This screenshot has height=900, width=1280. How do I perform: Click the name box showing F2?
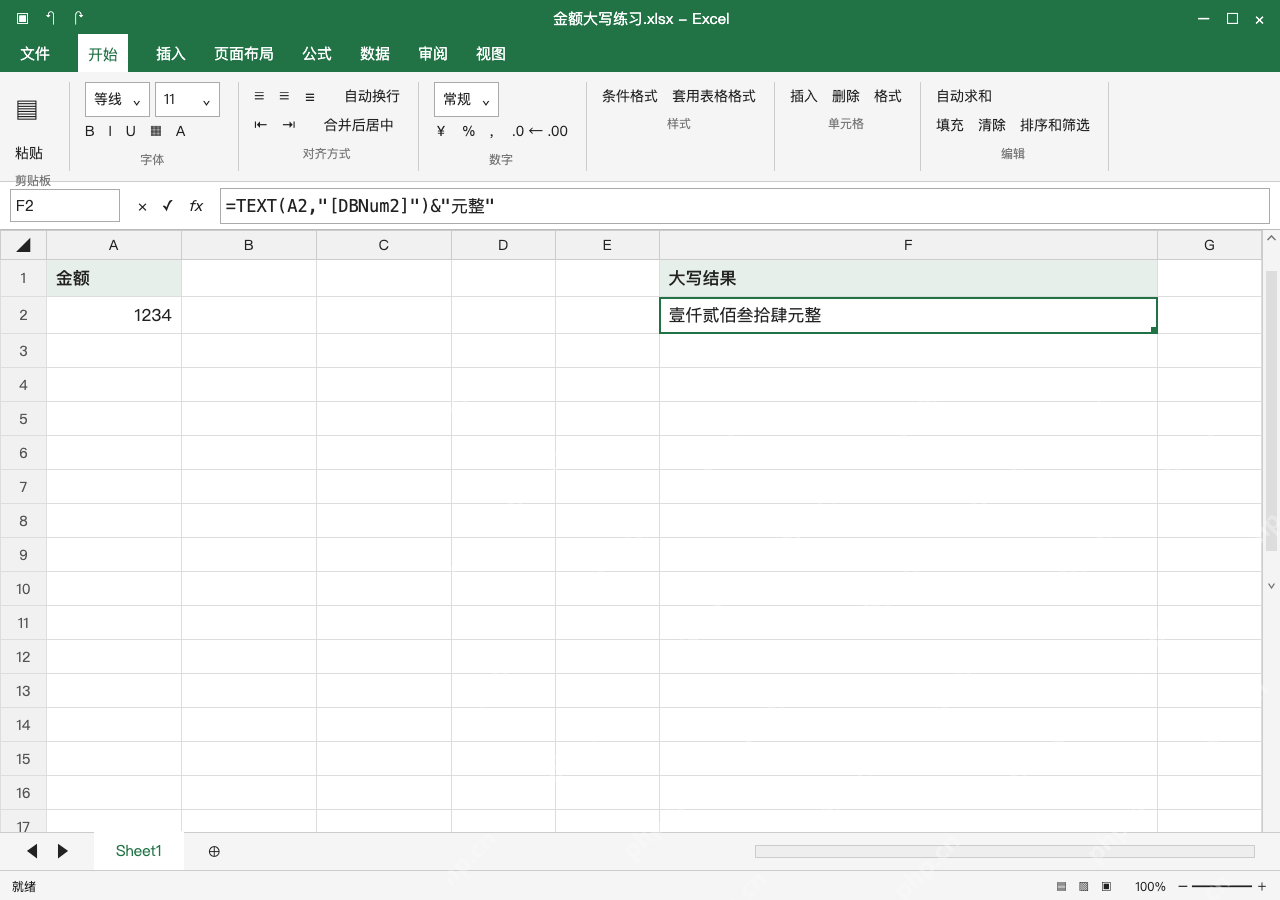click(x=65, y=206)
